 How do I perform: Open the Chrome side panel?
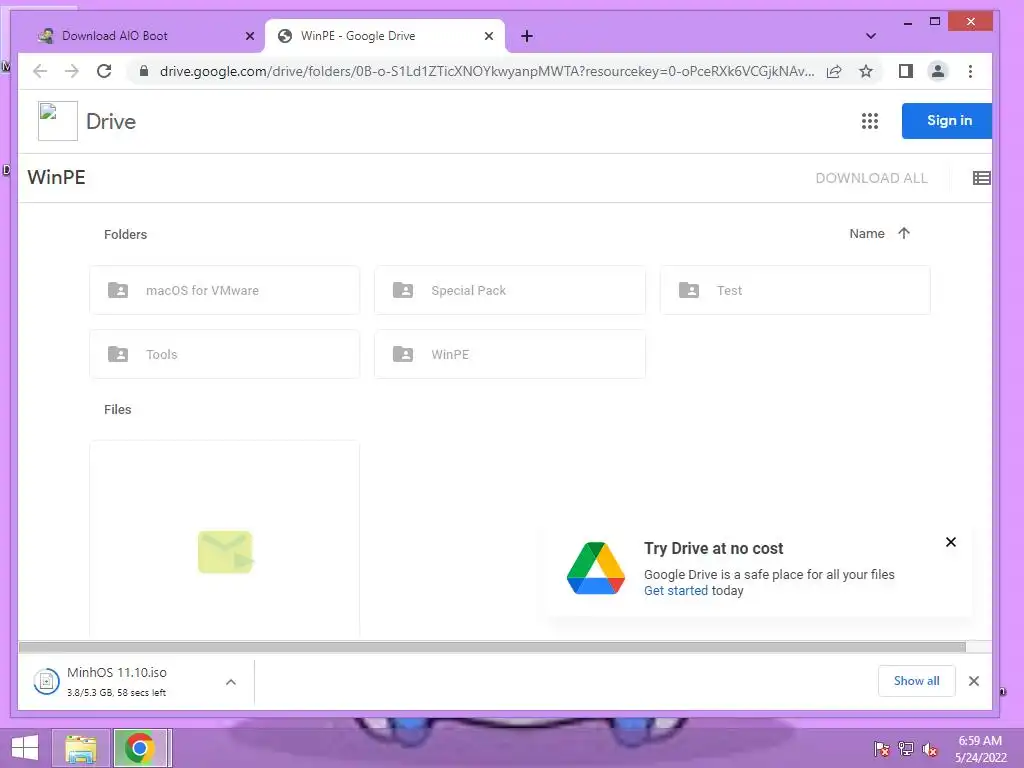(x=906, y=71)
